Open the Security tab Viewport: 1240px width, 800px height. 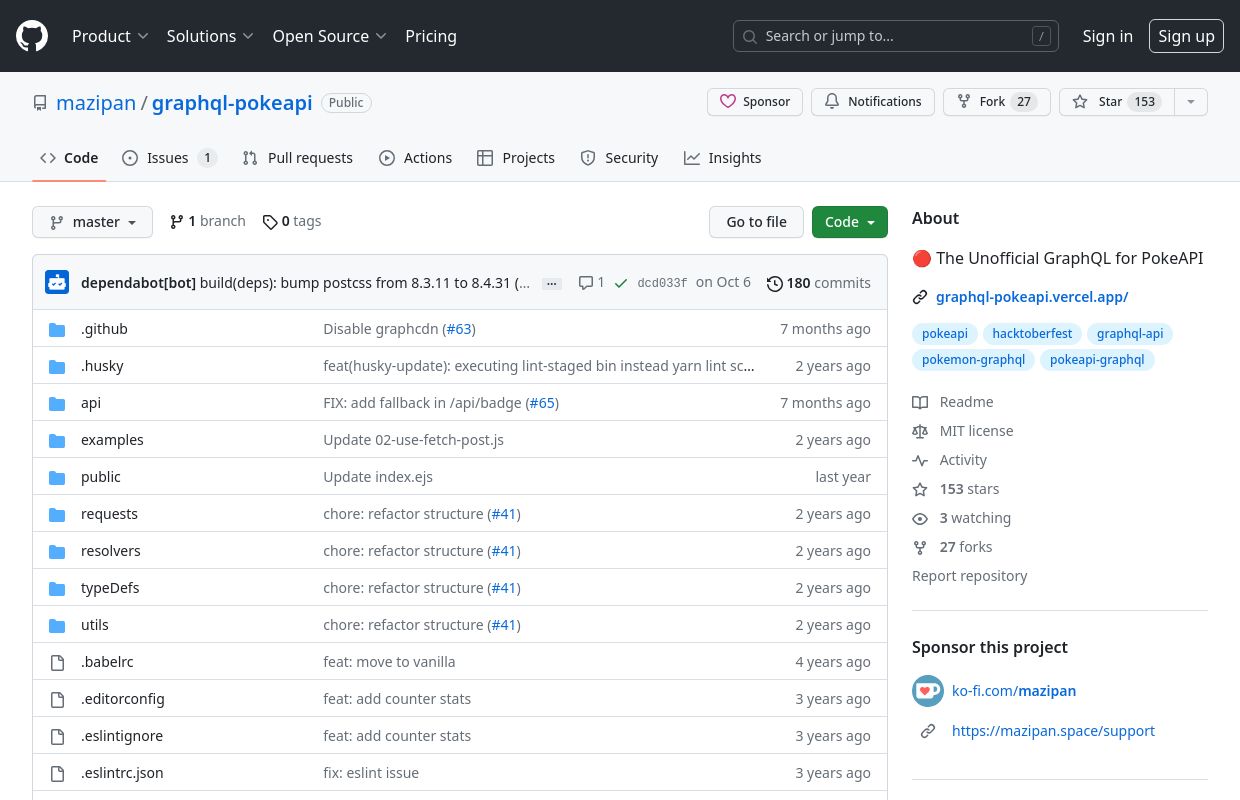point(619,158)
